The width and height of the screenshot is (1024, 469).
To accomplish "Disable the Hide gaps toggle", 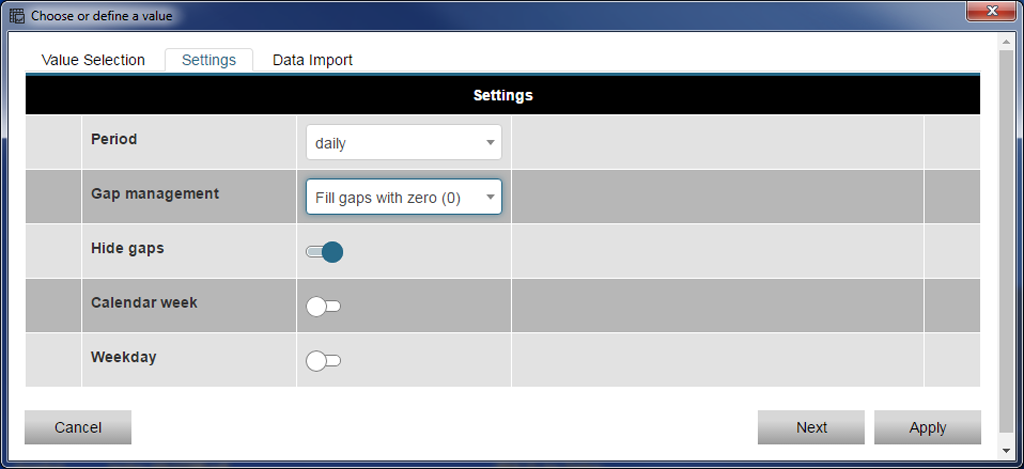I will pyautogui.click(x=324, y=252).
